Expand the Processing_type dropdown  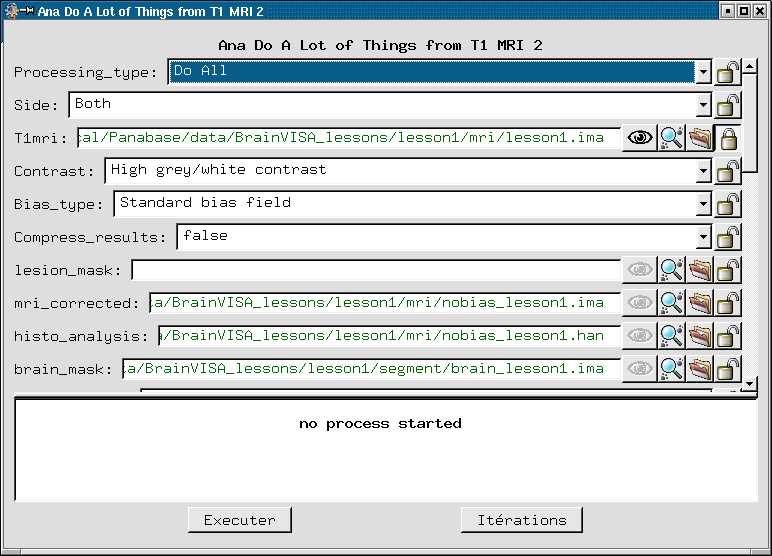(703, 72)
